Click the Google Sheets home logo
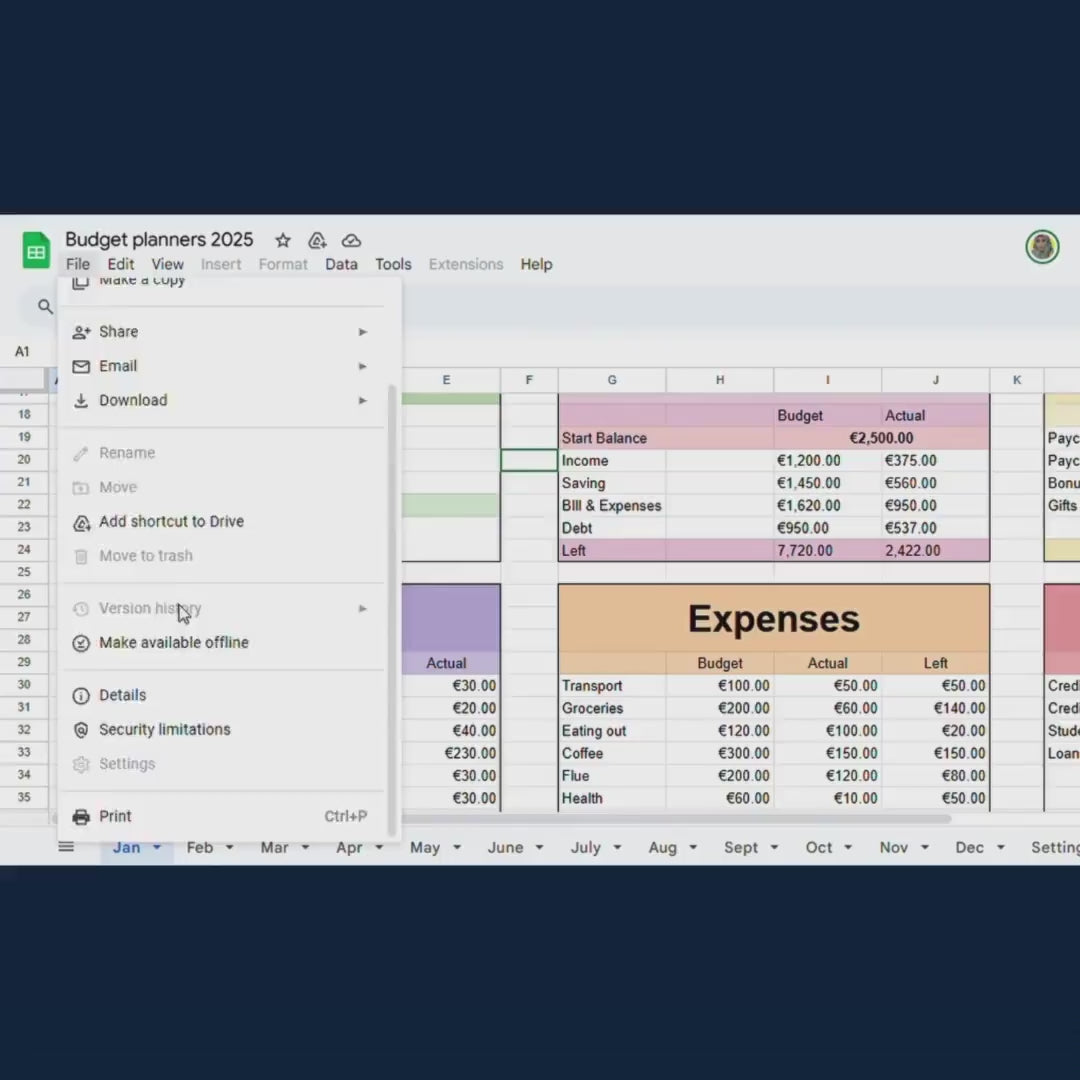This screenshot has height=1080, width=1080. coord(36,251)
